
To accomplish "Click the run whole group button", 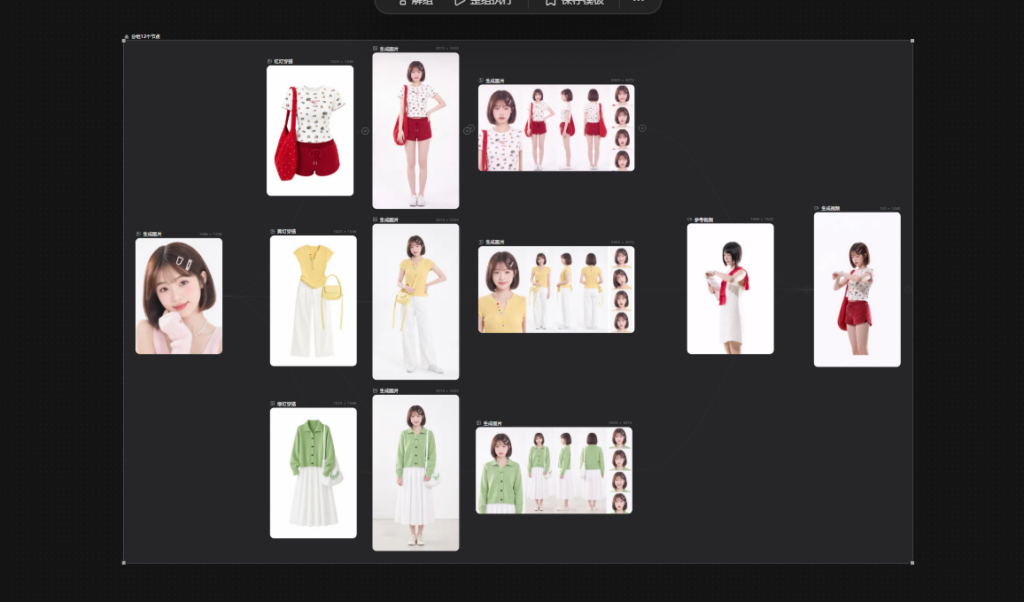I will click(x=483, y=2).
